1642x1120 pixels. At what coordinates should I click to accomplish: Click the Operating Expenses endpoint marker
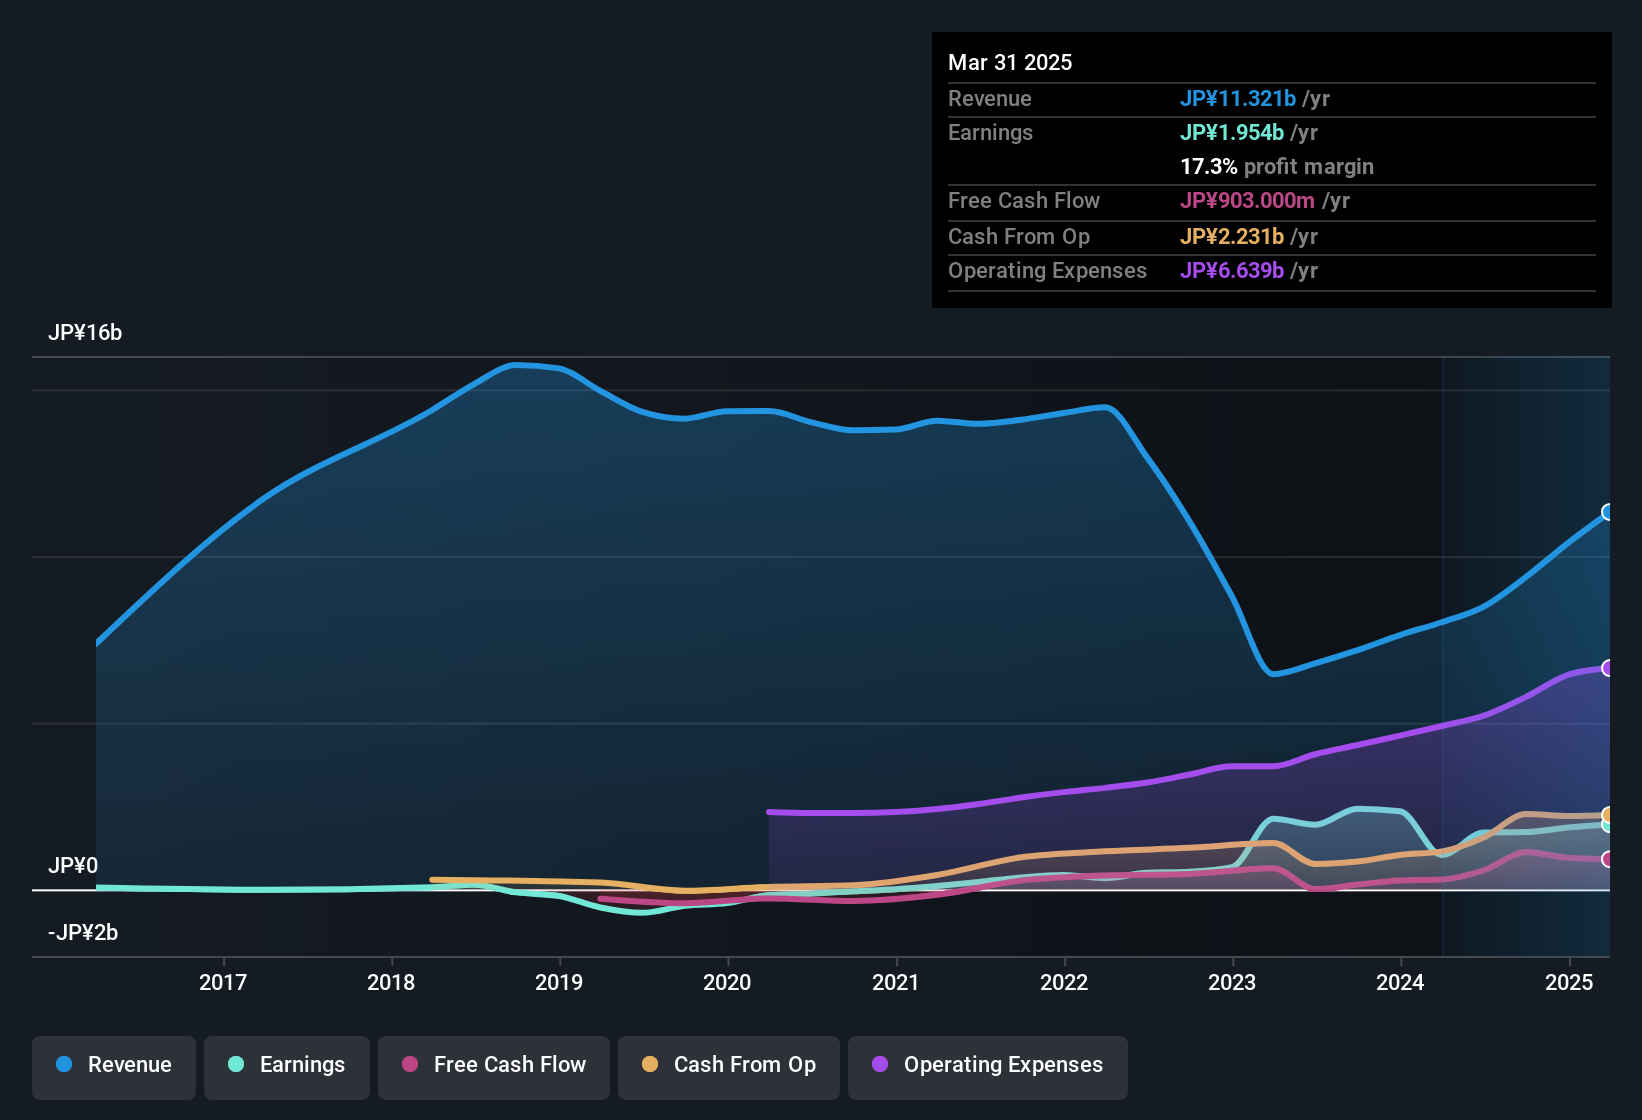pyautogui.click(x=1608, y=668)
